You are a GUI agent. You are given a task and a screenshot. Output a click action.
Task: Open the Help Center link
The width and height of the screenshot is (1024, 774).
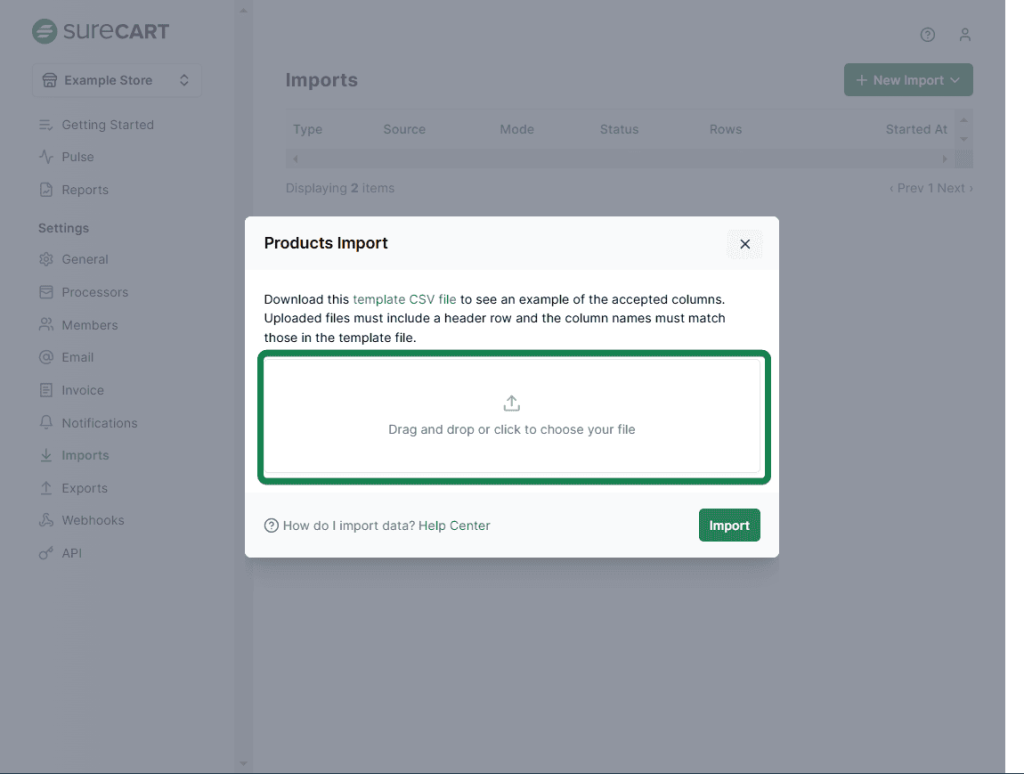454,525
